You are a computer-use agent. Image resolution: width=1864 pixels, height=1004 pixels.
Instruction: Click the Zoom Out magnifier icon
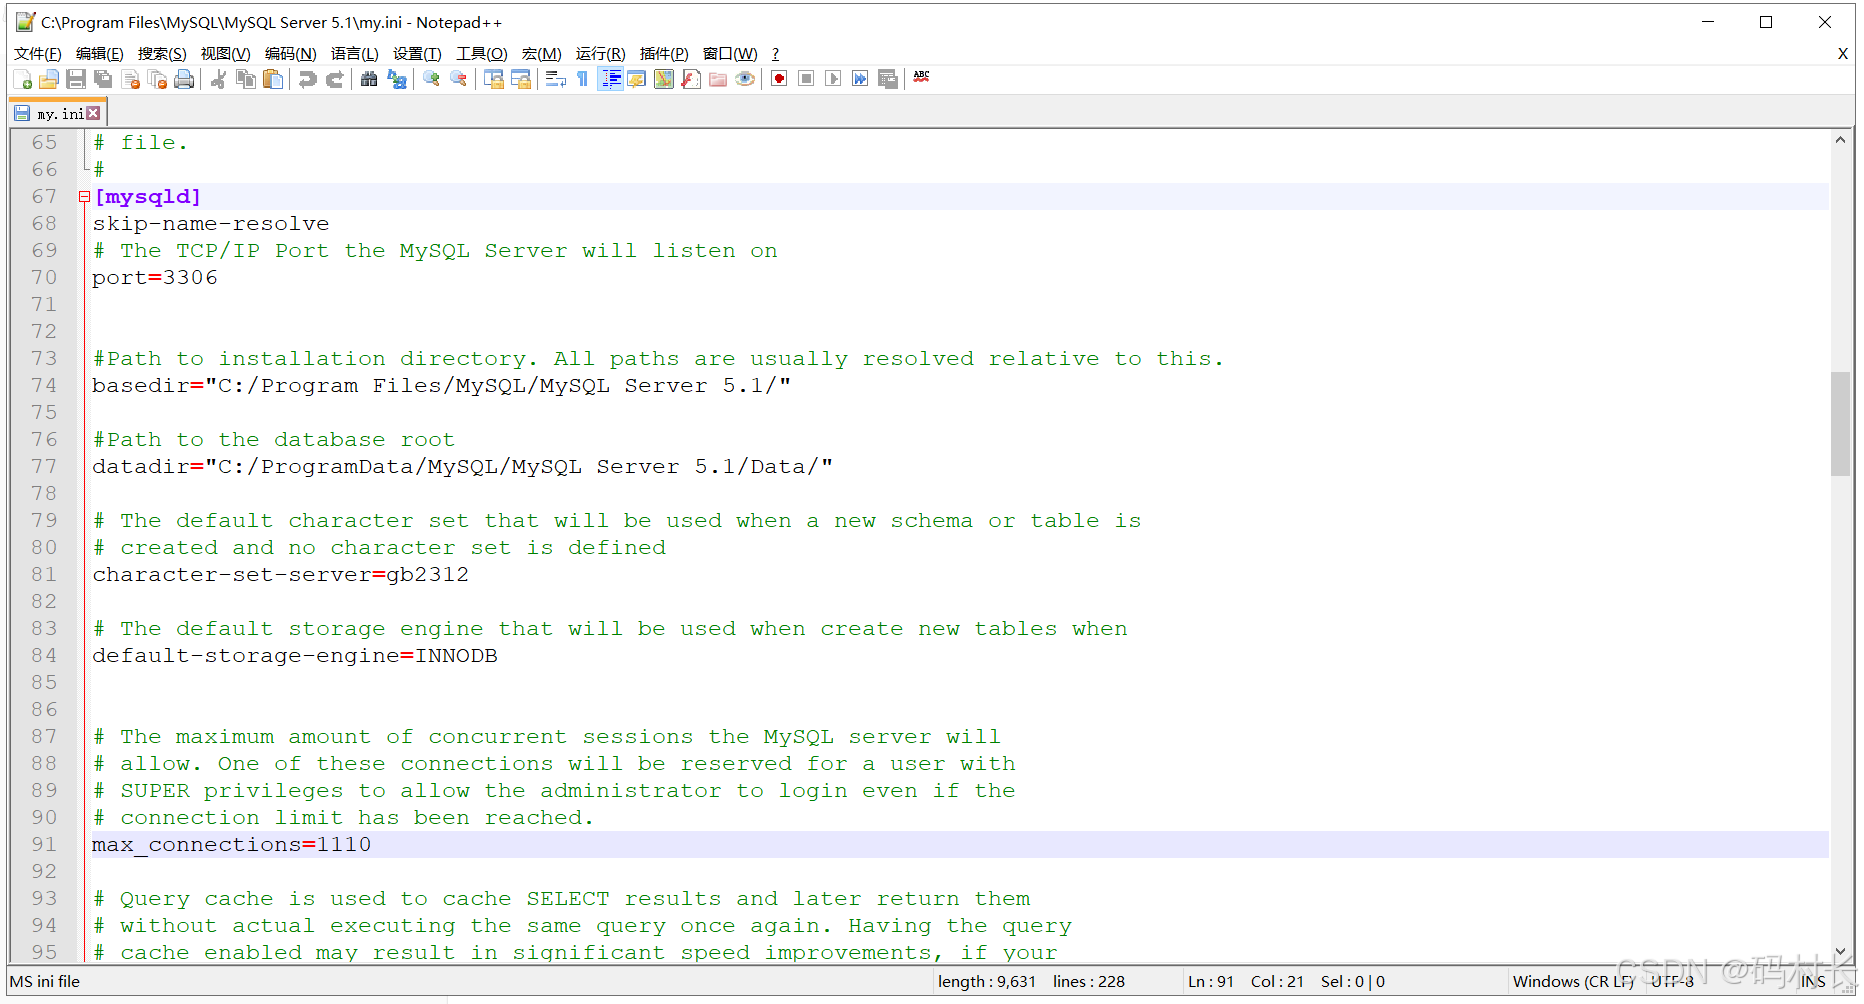(458, 79)
